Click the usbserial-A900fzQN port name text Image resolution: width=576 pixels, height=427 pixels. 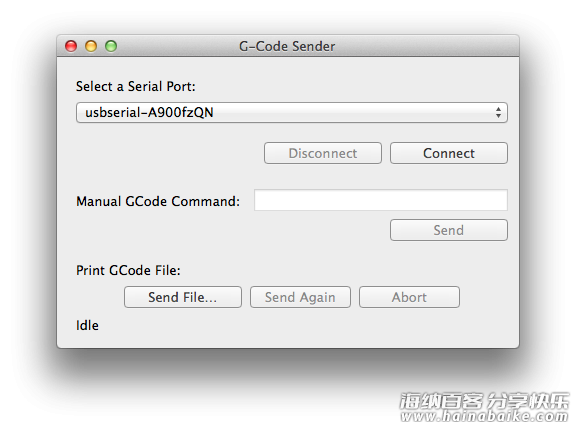coord(149,112)
